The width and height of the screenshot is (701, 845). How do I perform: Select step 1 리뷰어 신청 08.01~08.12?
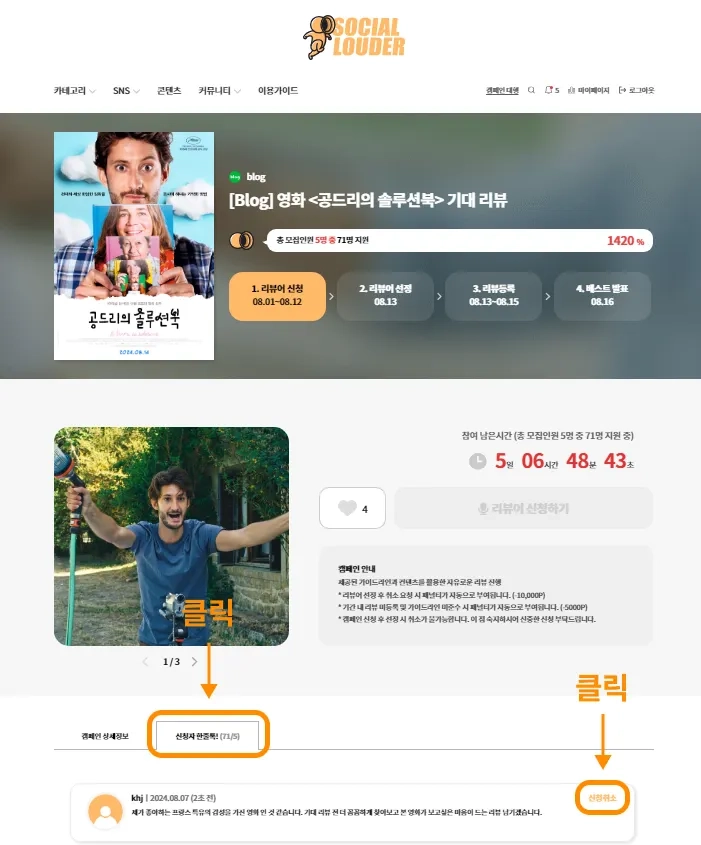click(277, 296)
